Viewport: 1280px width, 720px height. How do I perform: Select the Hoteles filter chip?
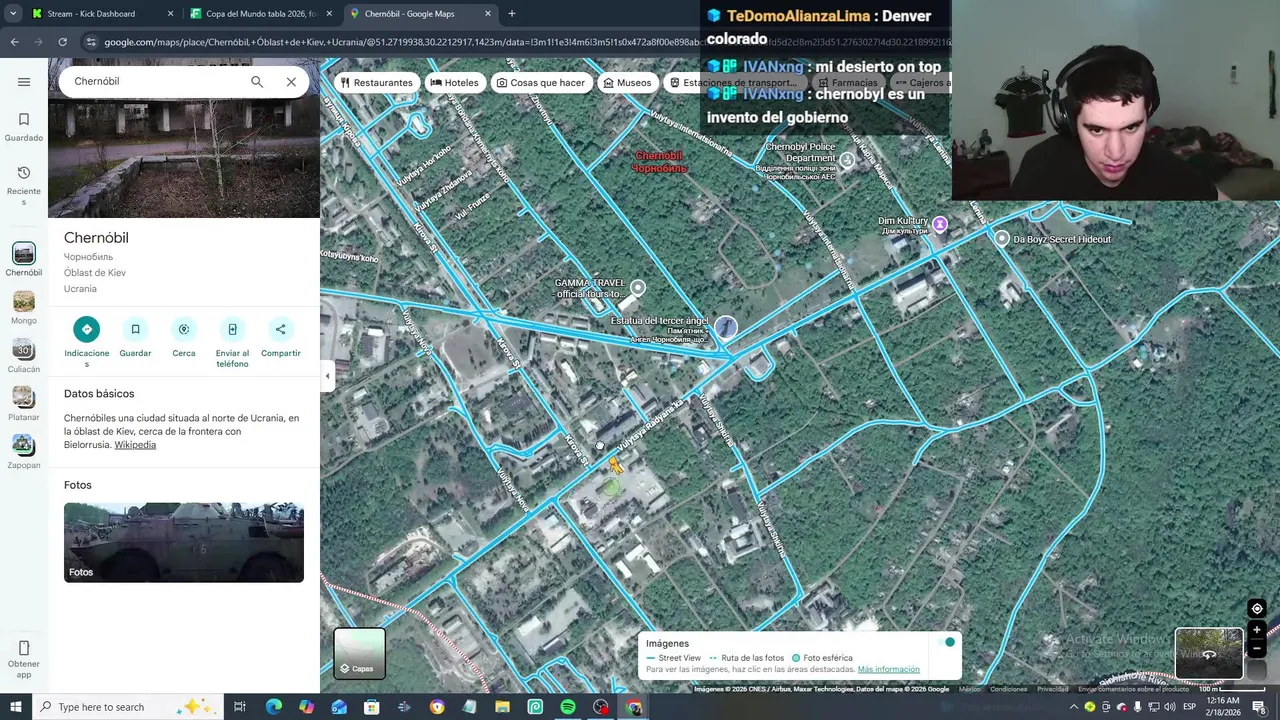pos(455,83)
